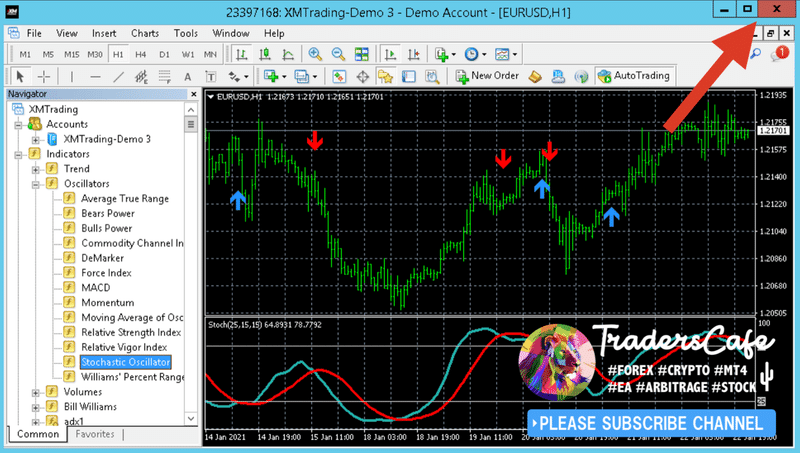Show chart as candlesticks
800x453 pixels.
[x=265, y=54]
